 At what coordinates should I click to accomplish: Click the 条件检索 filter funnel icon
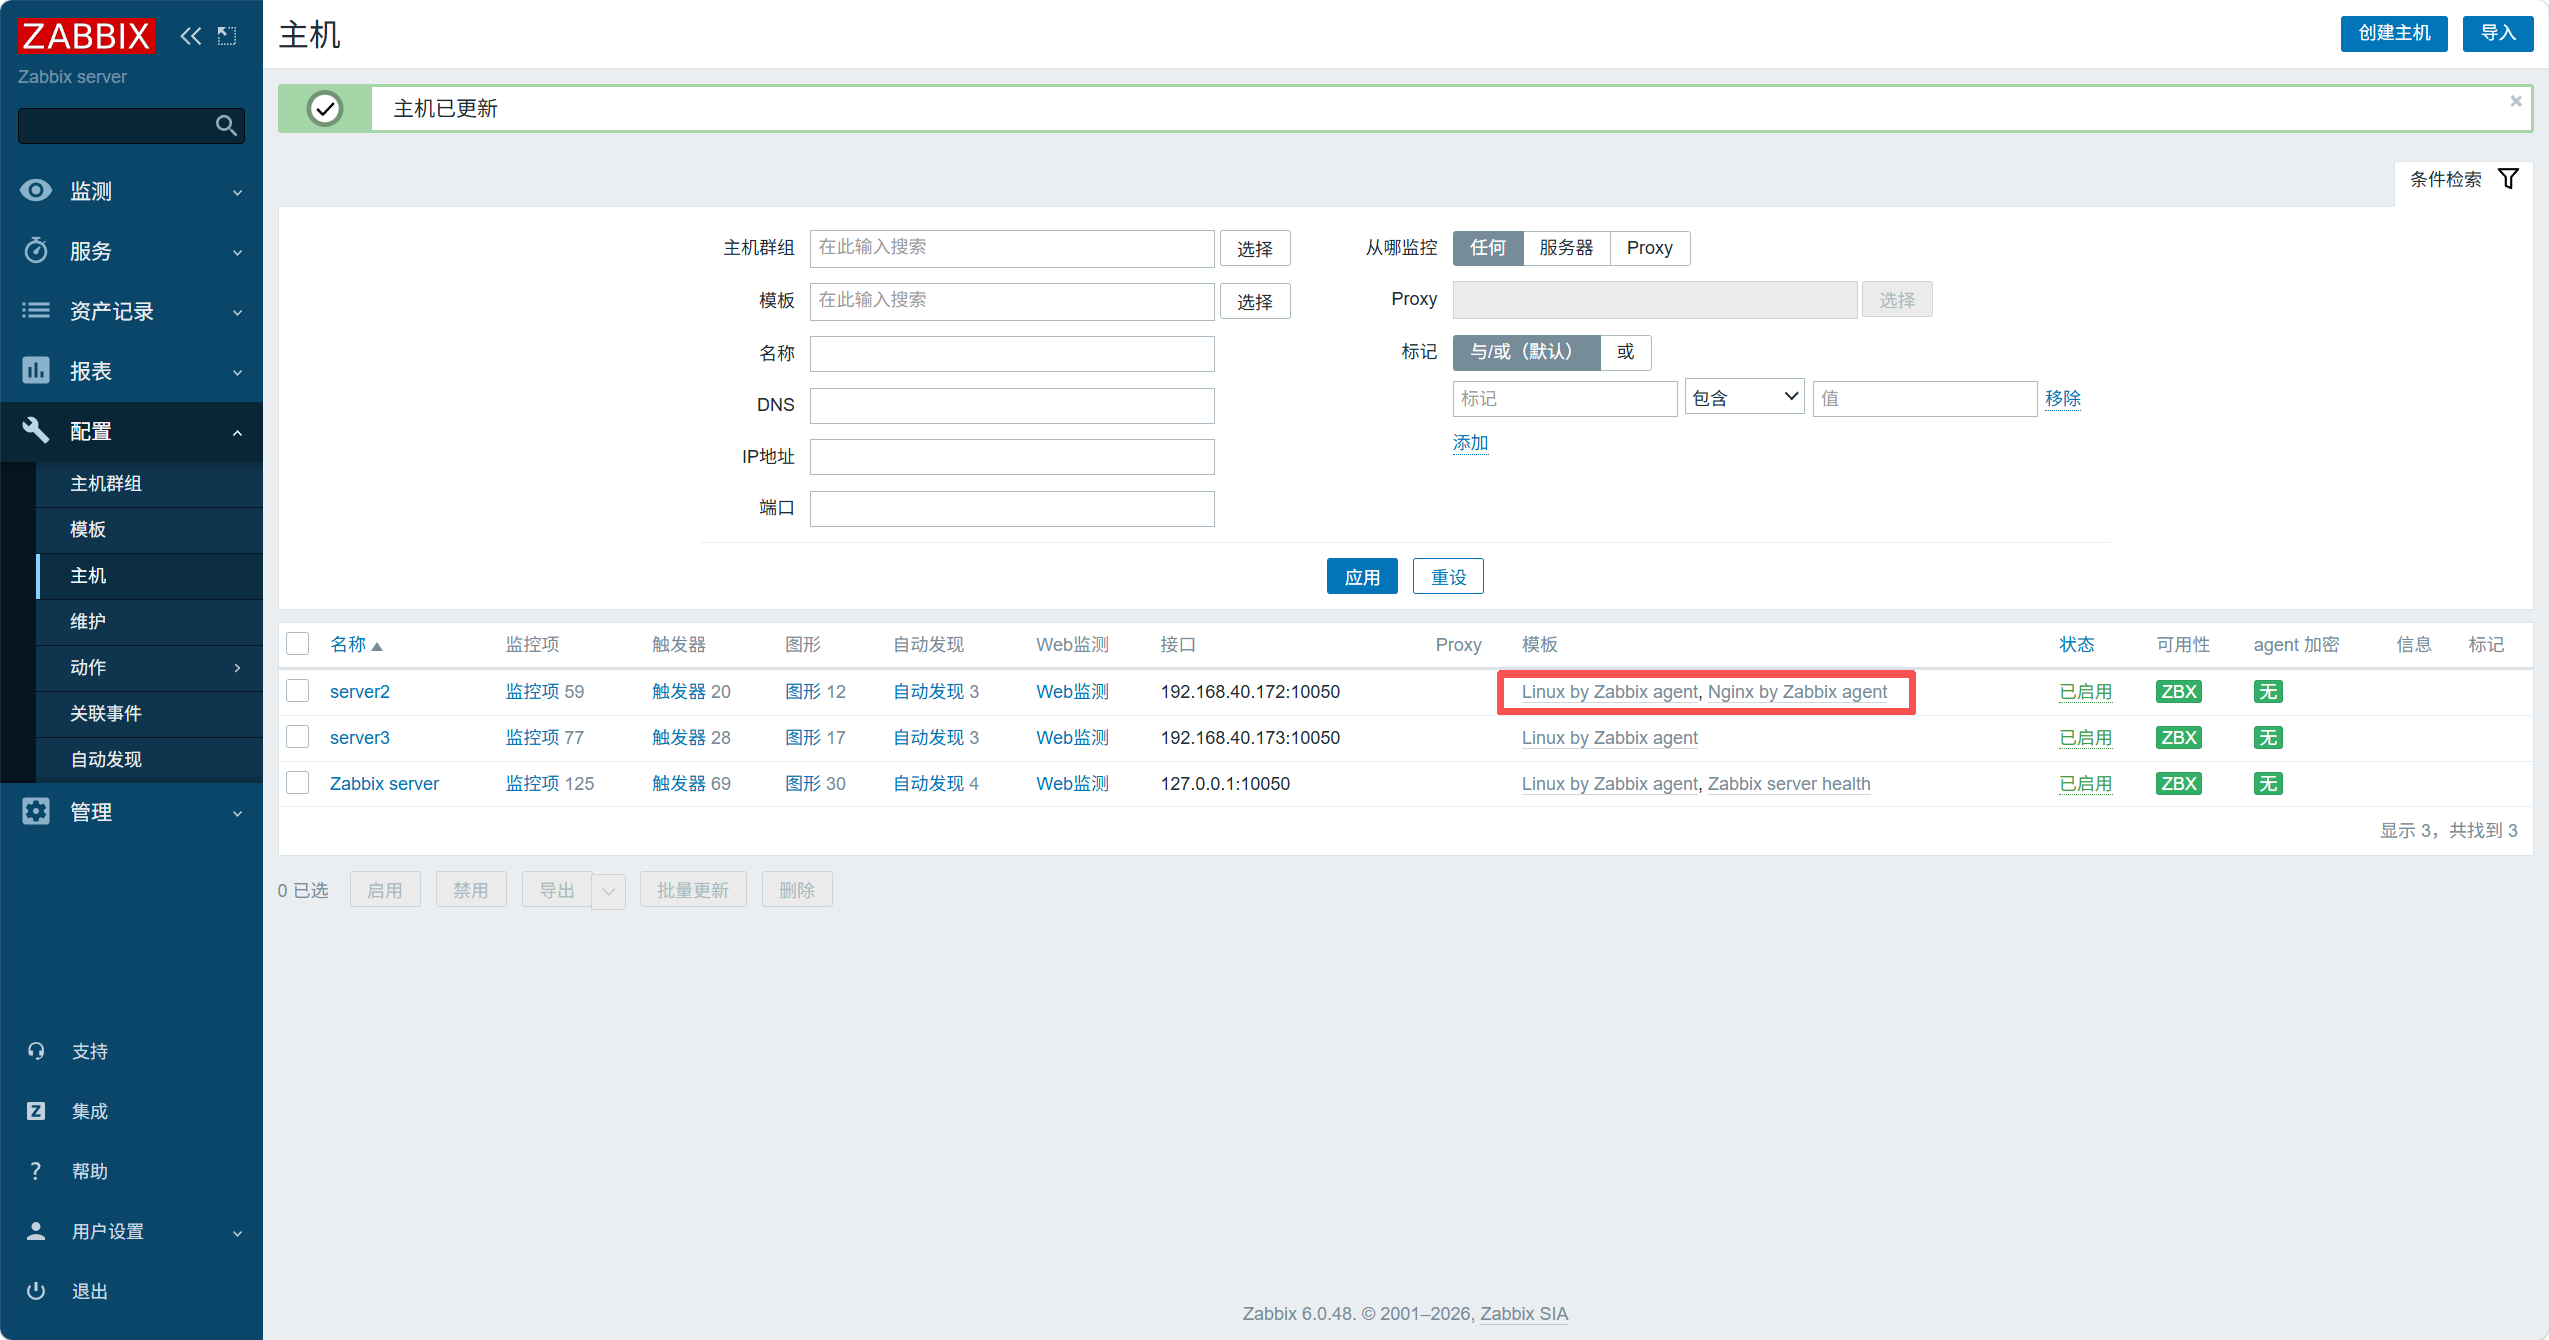(2508, 179)
